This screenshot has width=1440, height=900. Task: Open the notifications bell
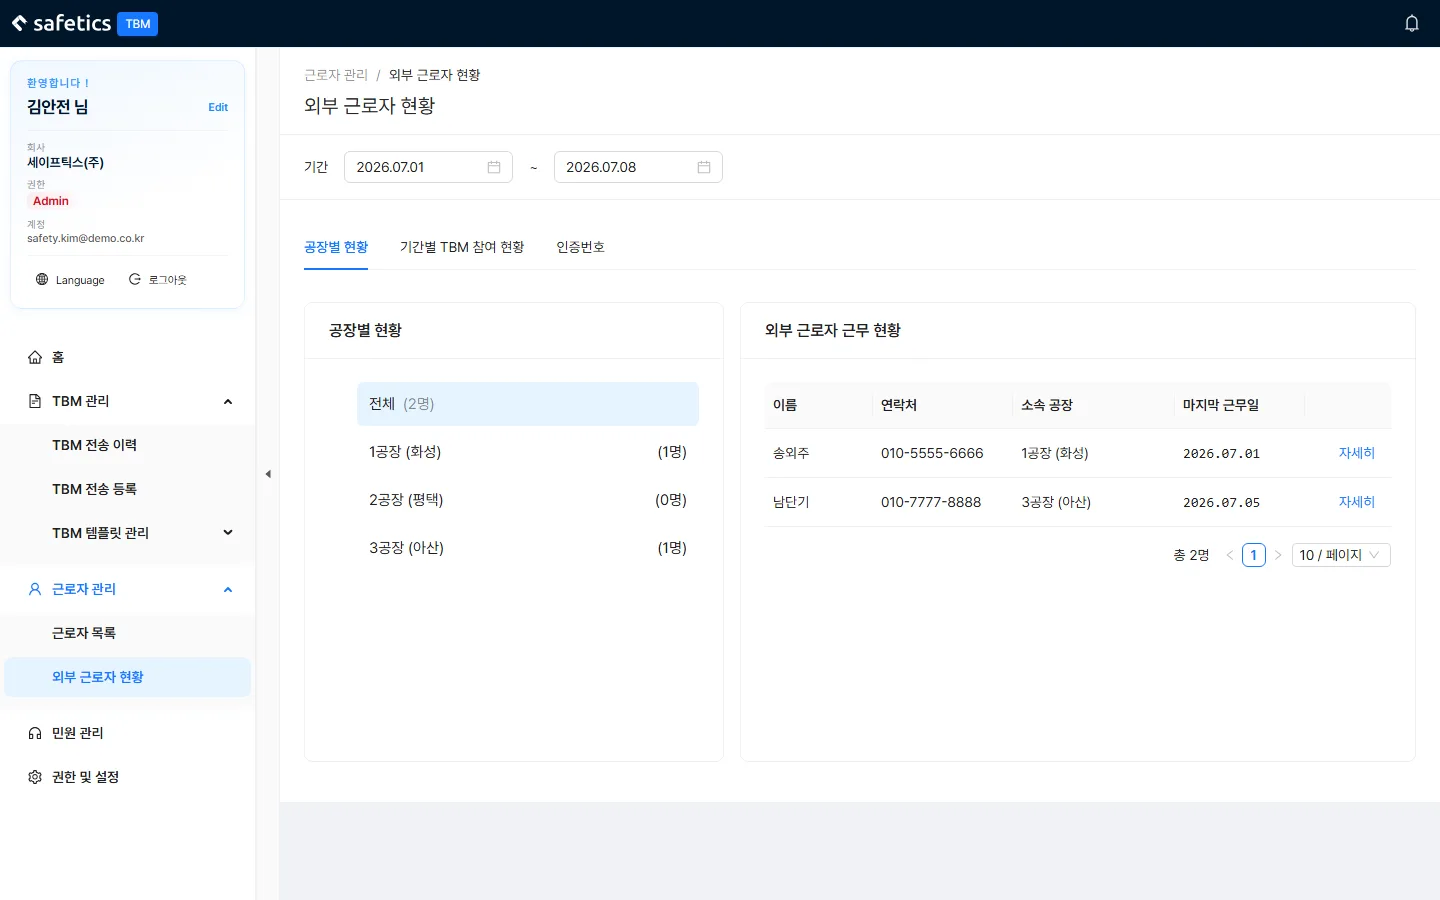(1412, 23)
